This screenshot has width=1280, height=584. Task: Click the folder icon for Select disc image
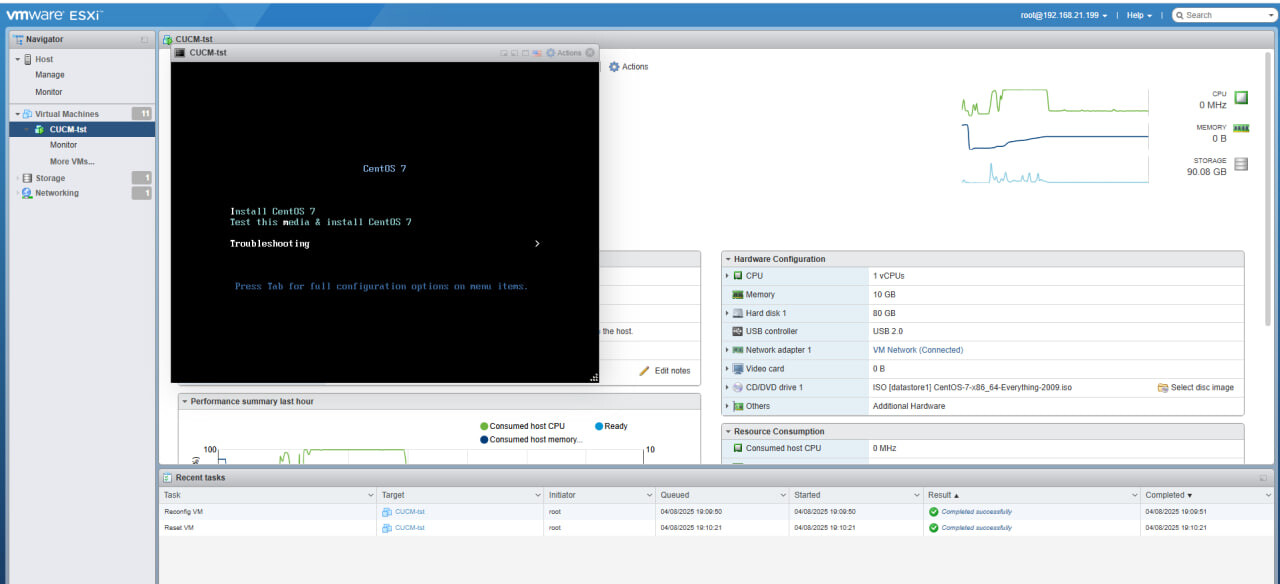click(x=1163, y=387)
